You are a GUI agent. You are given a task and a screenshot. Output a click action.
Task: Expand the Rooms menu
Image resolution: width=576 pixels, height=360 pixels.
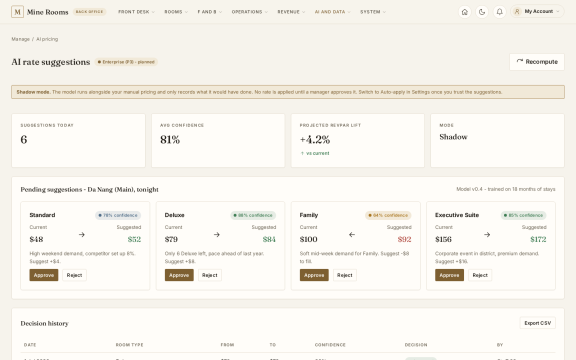pos(176,12)
